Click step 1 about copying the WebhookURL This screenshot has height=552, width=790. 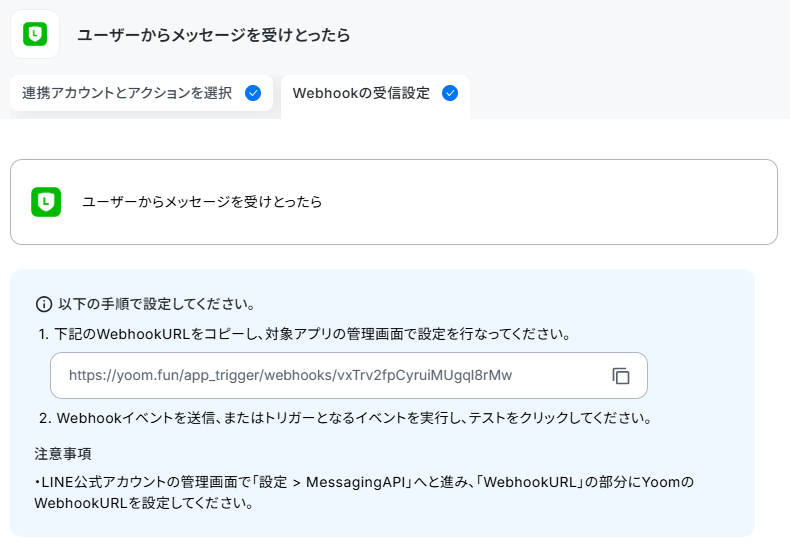(305, 334)
